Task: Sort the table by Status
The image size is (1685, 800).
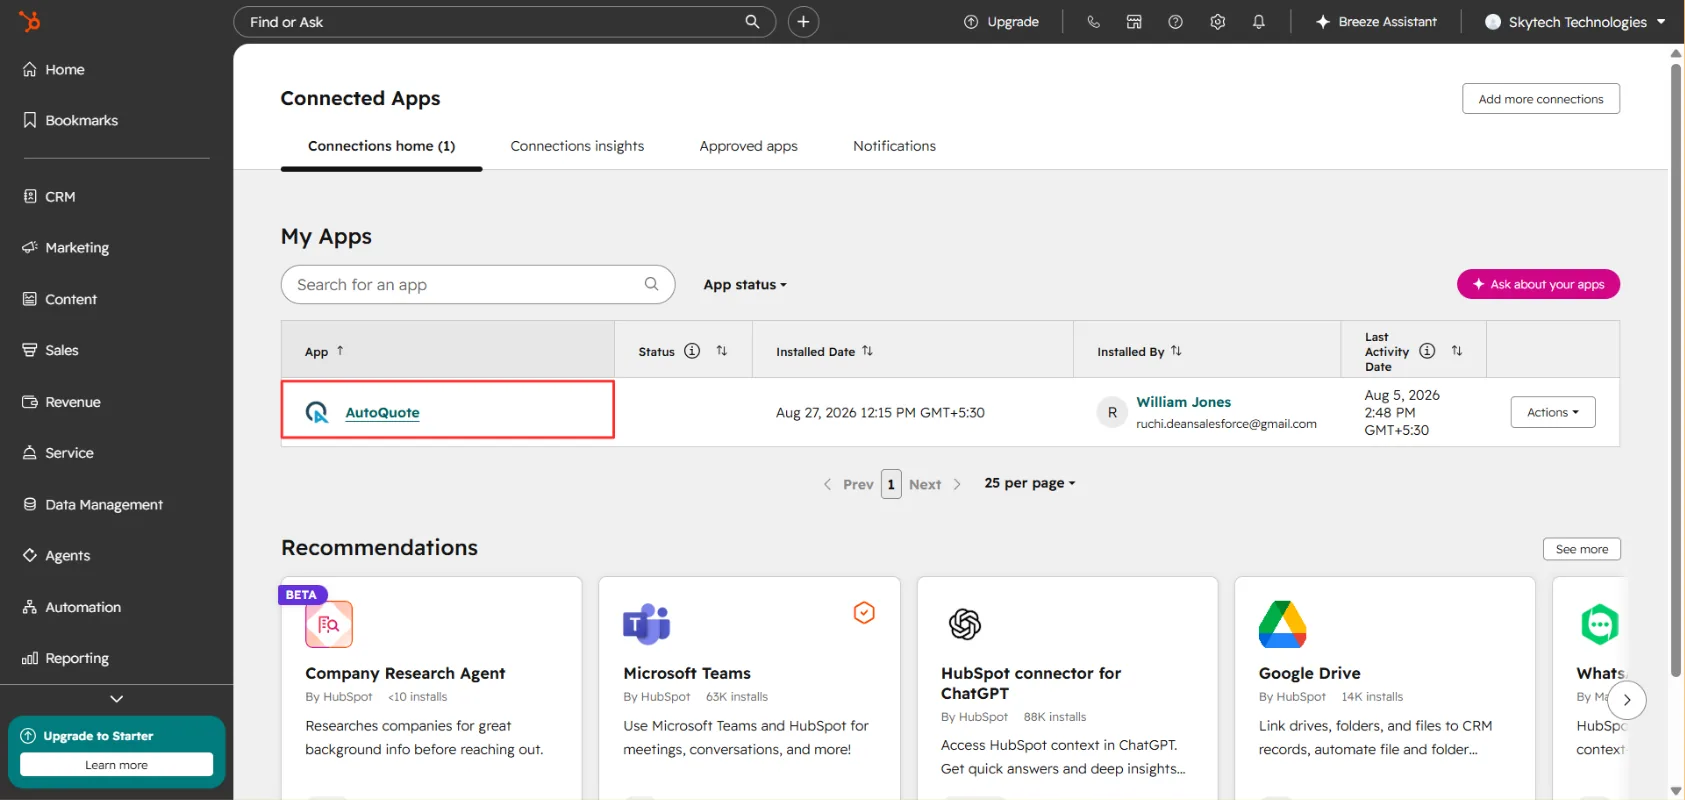Action: tap(722, 351)
